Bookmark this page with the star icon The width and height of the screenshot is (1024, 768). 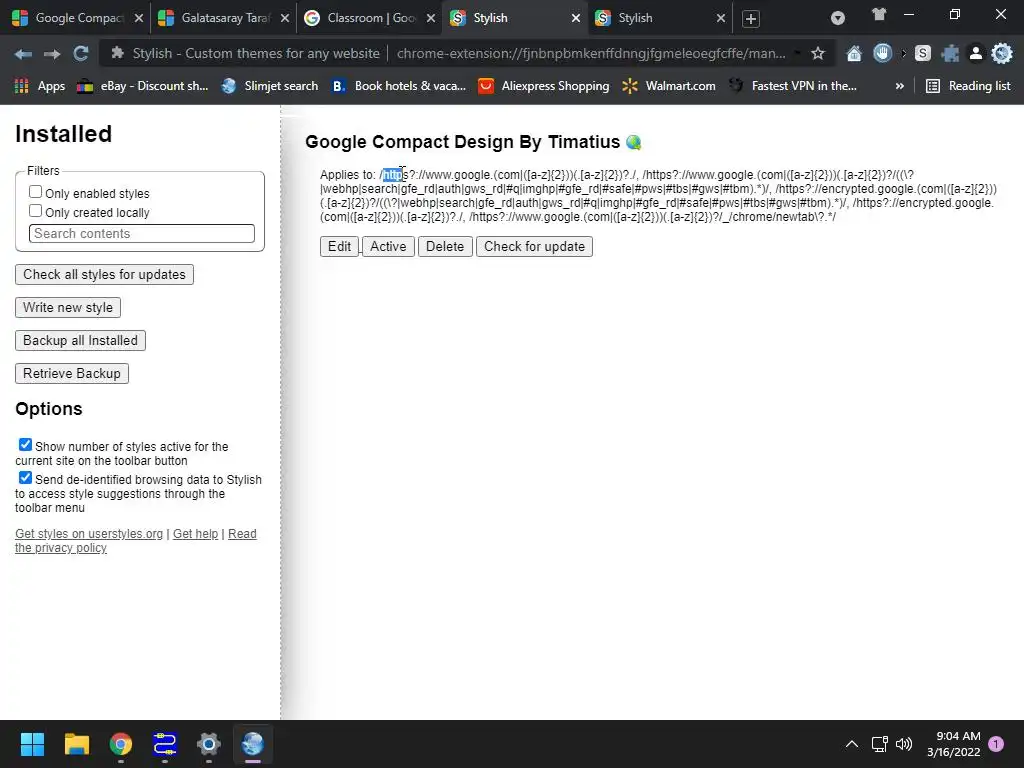[x=818, y=54]
